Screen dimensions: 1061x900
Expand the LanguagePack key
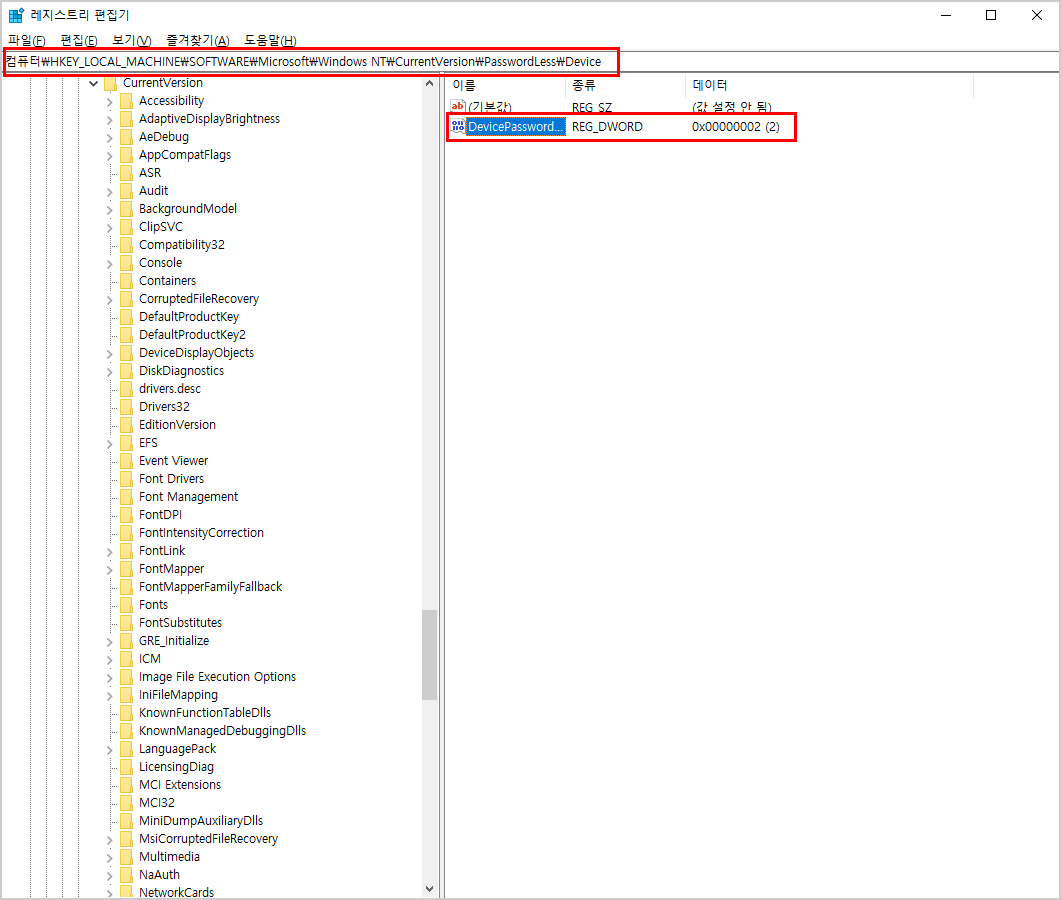pos(110,750)
